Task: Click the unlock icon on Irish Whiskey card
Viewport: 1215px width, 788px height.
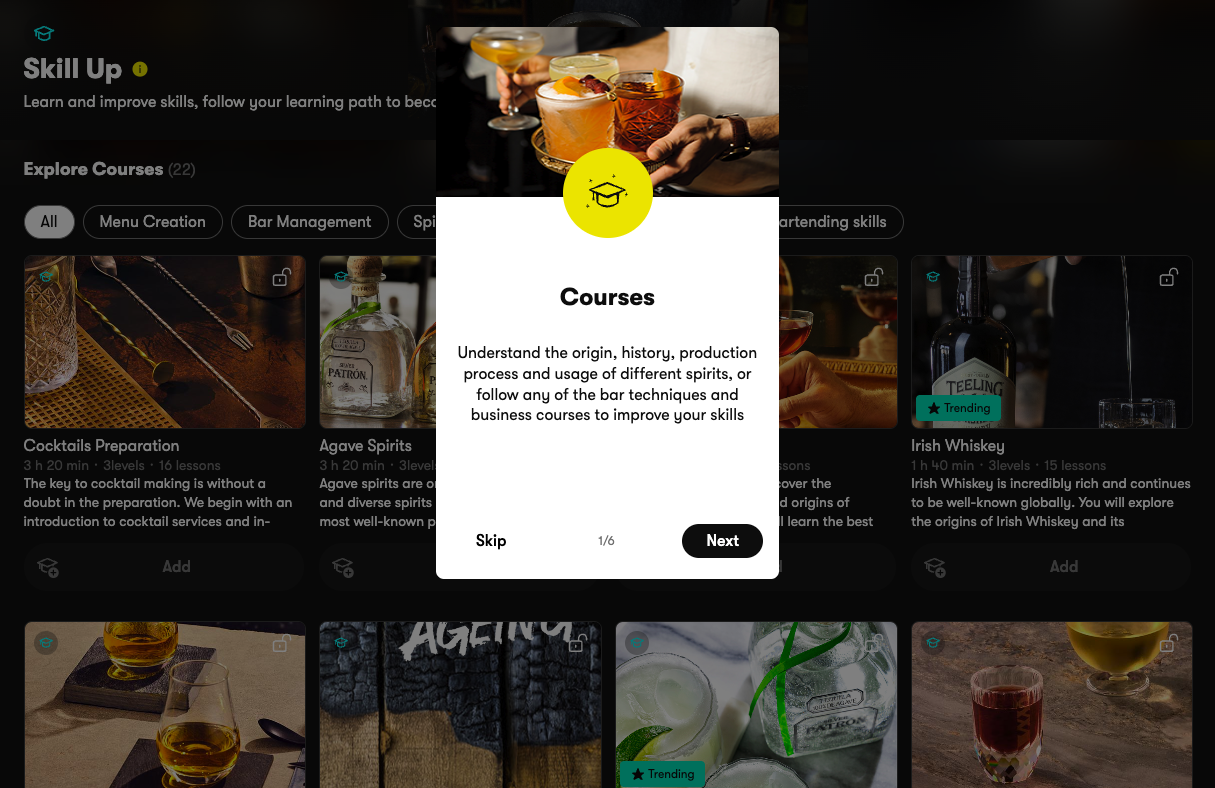Action: click(1168, 277)
